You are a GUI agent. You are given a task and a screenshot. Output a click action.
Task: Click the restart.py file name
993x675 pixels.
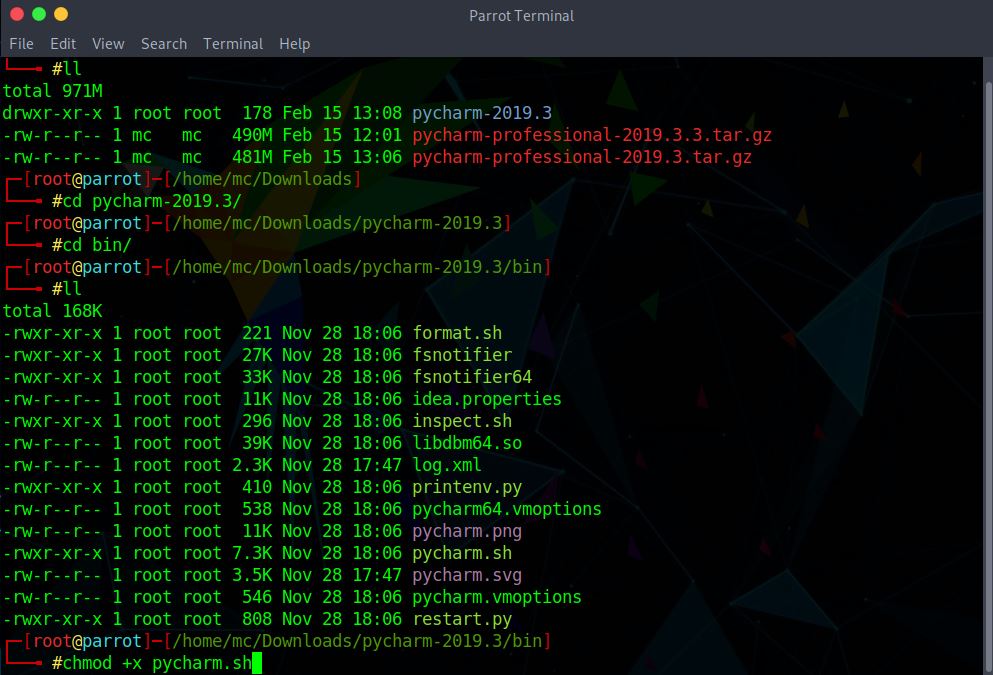(462, 619)
